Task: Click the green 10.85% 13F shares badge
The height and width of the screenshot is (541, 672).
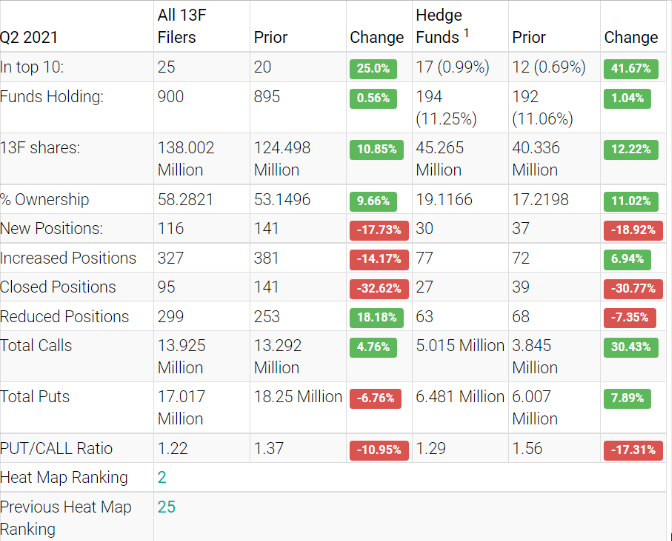Action: coord(378,149)
